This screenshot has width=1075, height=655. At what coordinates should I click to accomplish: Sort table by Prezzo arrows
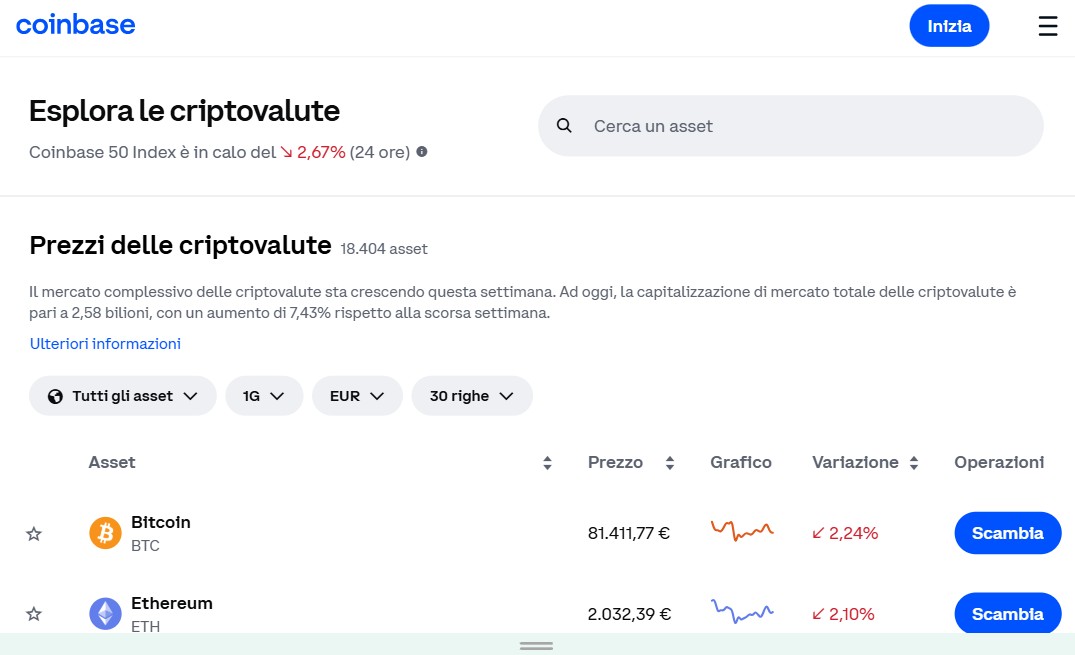(670, 463)
